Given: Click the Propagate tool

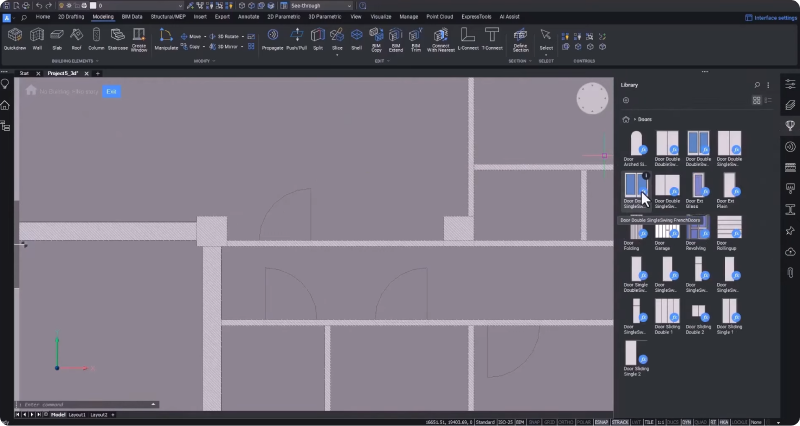Looking at the screenshot, I should click(272, 39).
